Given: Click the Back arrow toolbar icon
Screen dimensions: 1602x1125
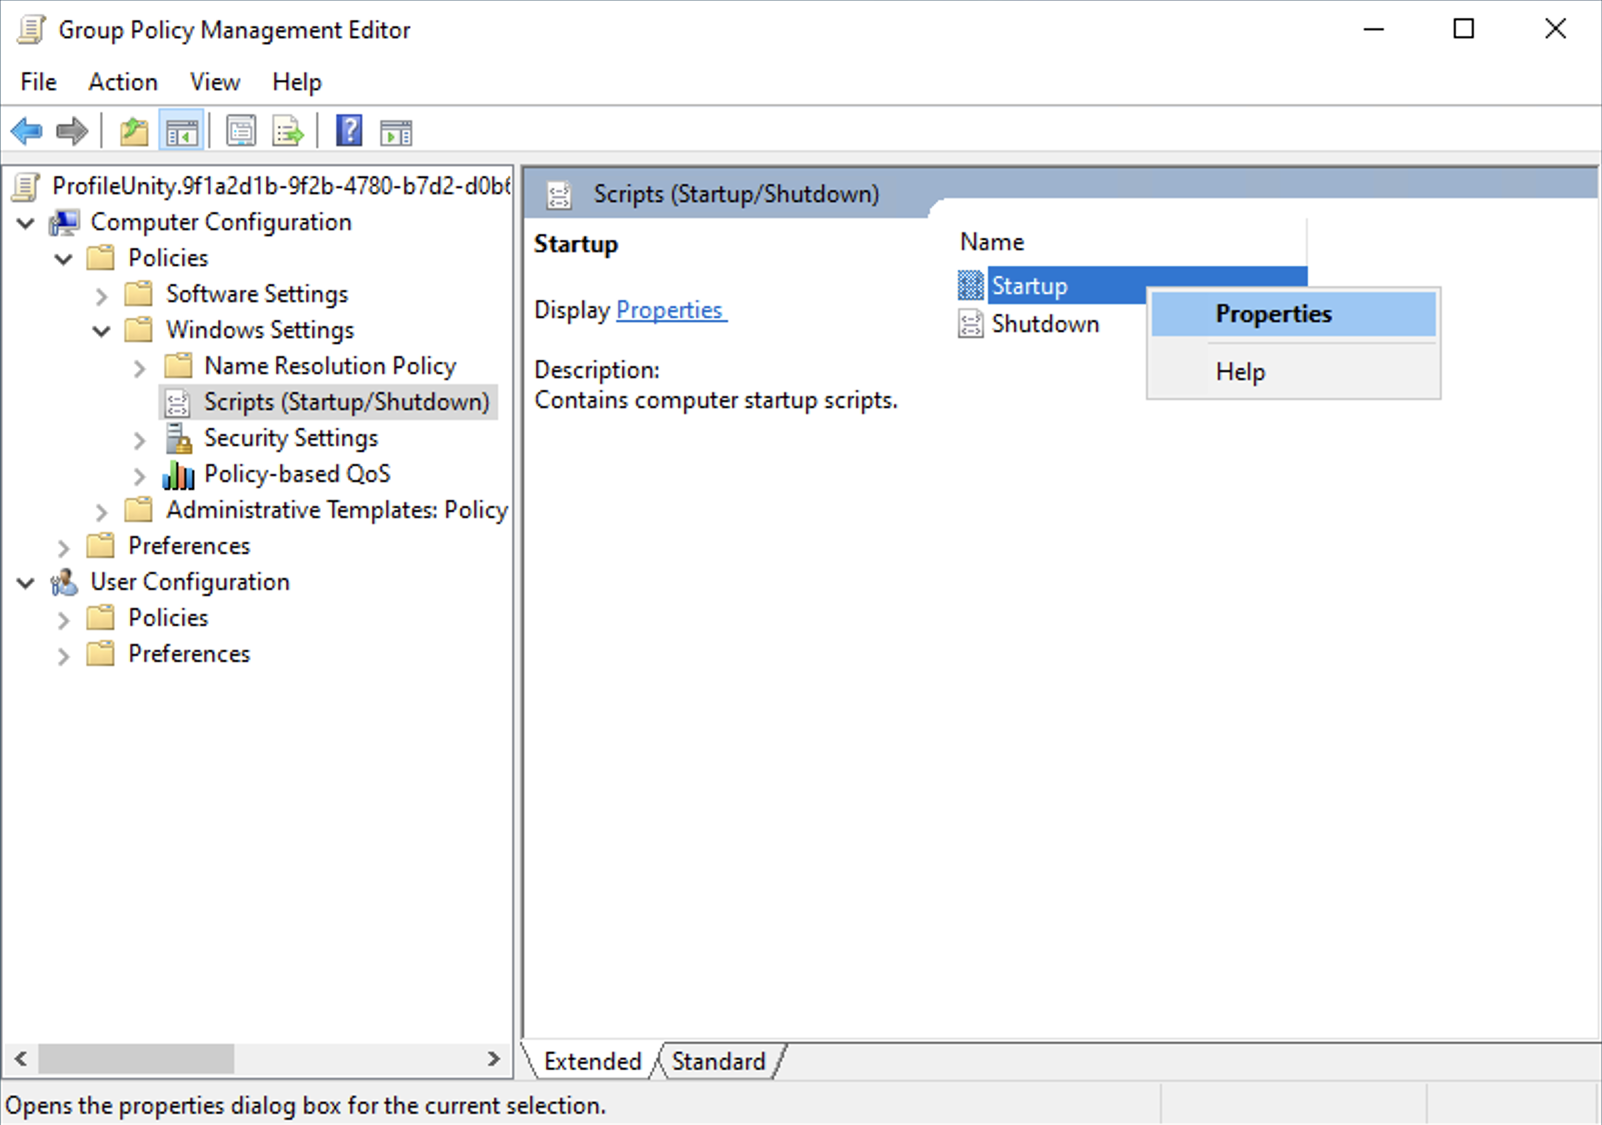Looking at the screenshot, I should coord(27,131).
